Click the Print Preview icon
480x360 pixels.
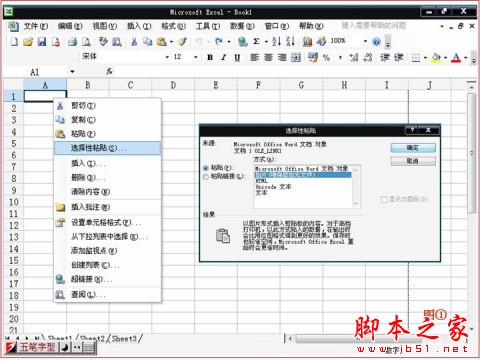click(86, 41)
